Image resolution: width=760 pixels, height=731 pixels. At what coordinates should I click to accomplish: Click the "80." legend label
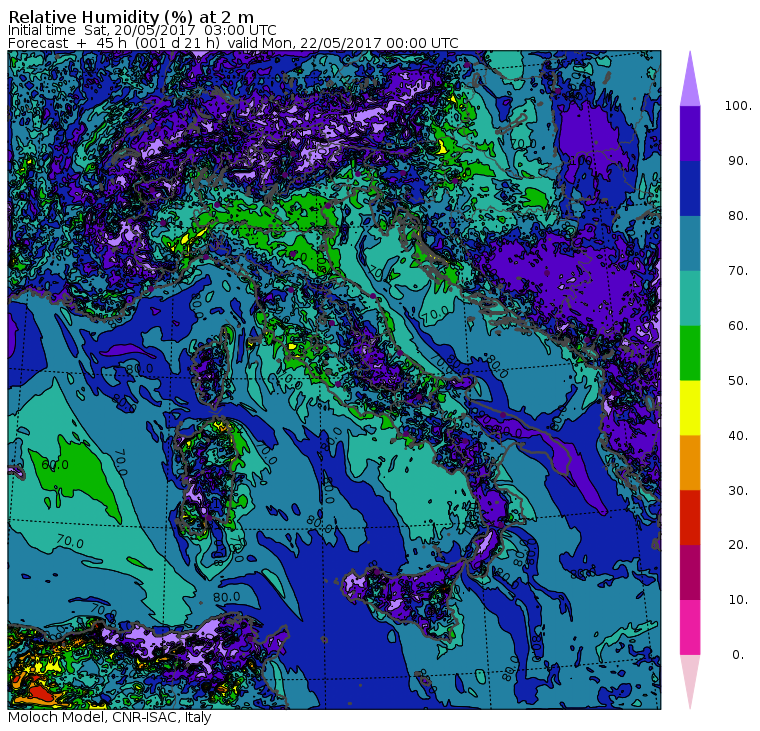pos(738,216)
